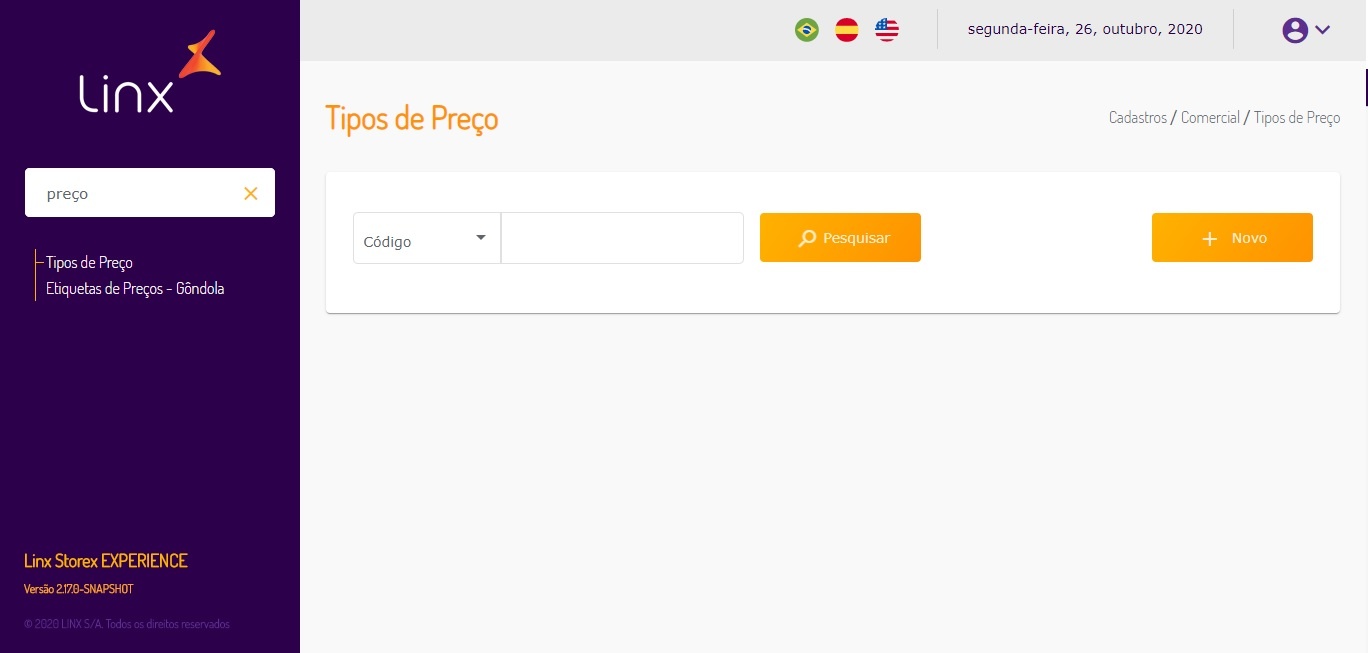1368x653 pixels.
Task: Select the Spanish flag language
Action: [847, 30]
